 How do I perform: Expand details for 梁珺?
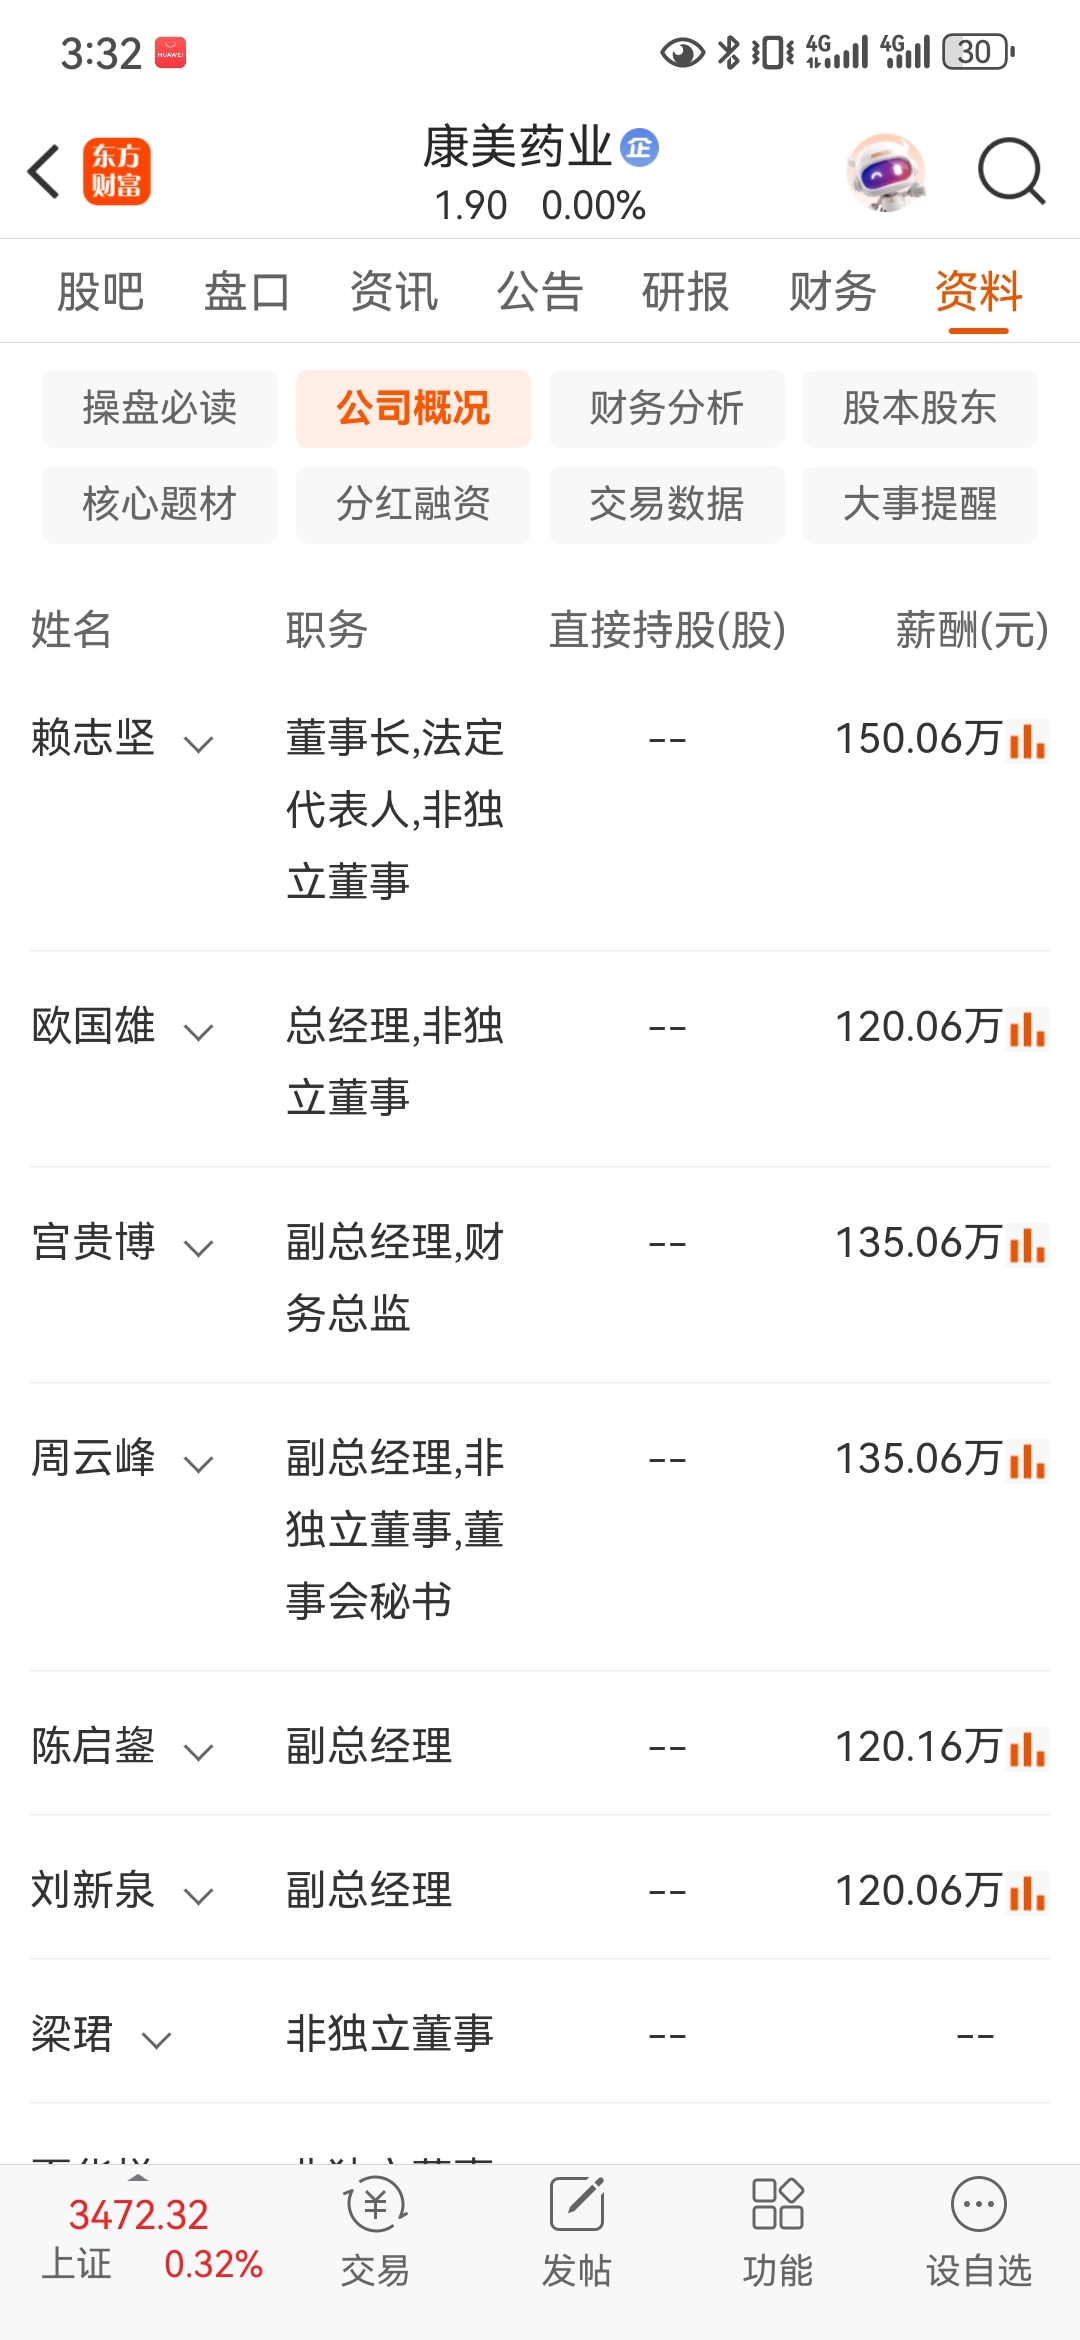(x=157, y=2040)
